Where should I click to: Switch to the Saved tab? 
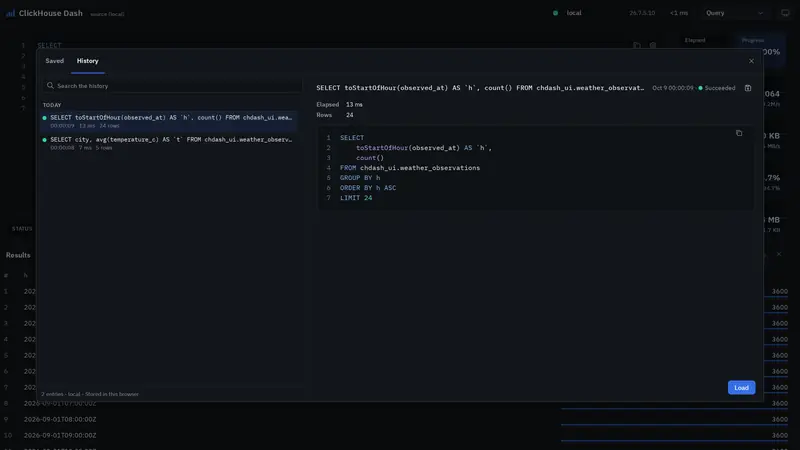55,61
